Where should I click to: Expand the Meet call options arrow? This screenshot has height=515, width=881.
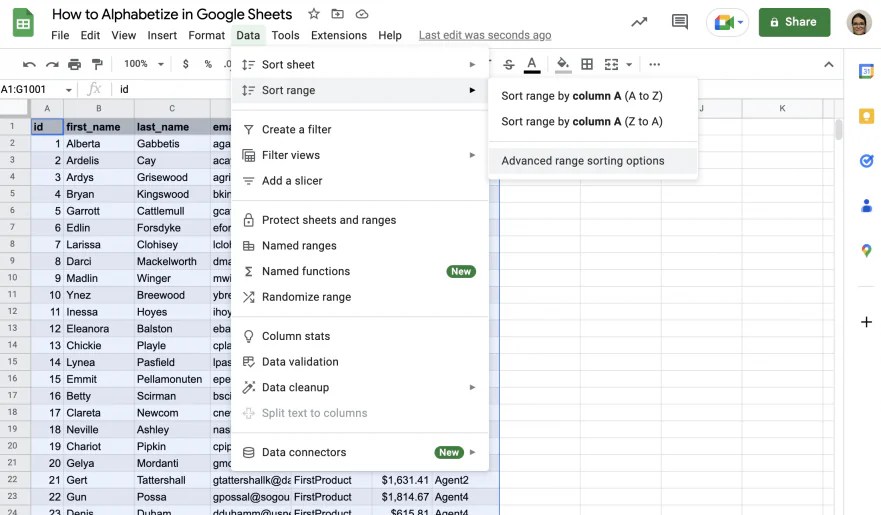(x=741, y=22)
